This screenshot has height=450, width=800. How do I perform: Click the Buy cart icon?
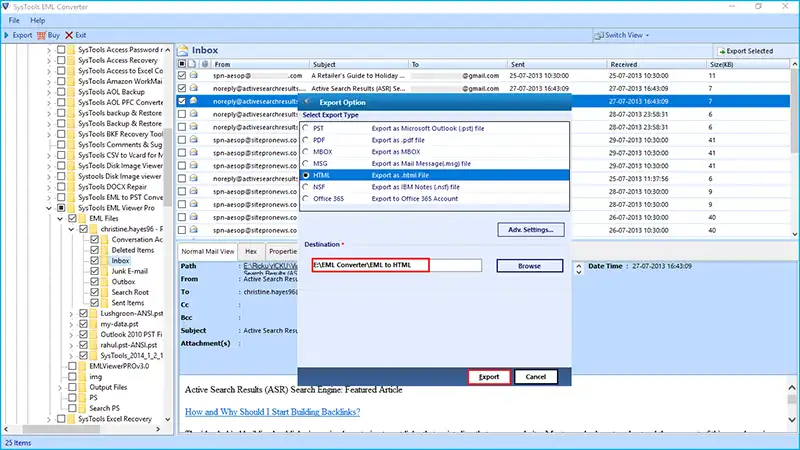(x=41, y=35)
